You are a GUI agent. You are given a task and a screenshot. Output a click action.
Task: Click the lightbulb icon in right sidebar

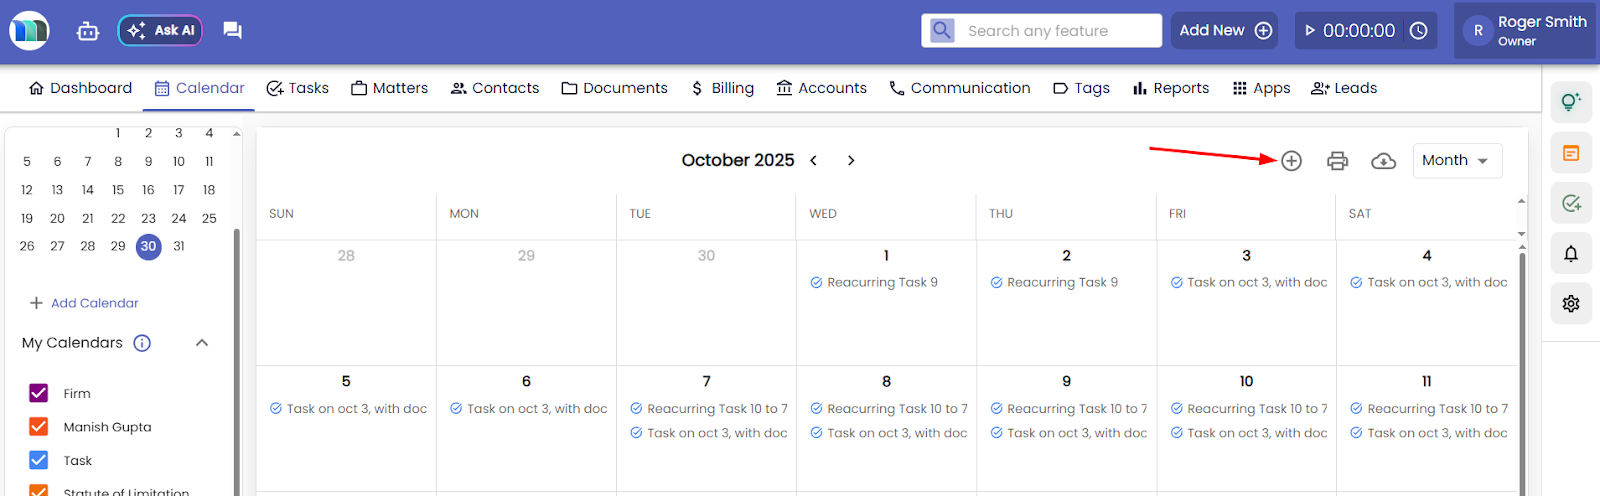tap(1571, 101)
